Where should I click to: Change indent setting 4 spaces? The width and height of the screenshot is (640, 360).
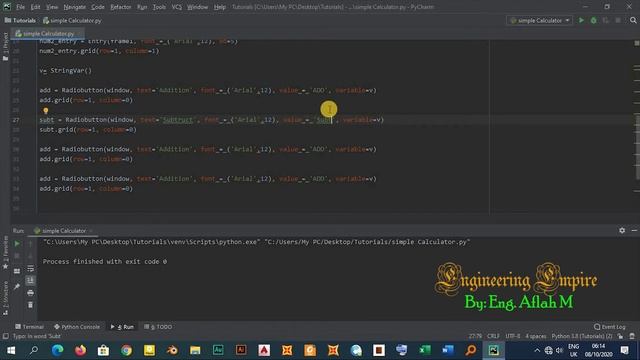point(536,336)
